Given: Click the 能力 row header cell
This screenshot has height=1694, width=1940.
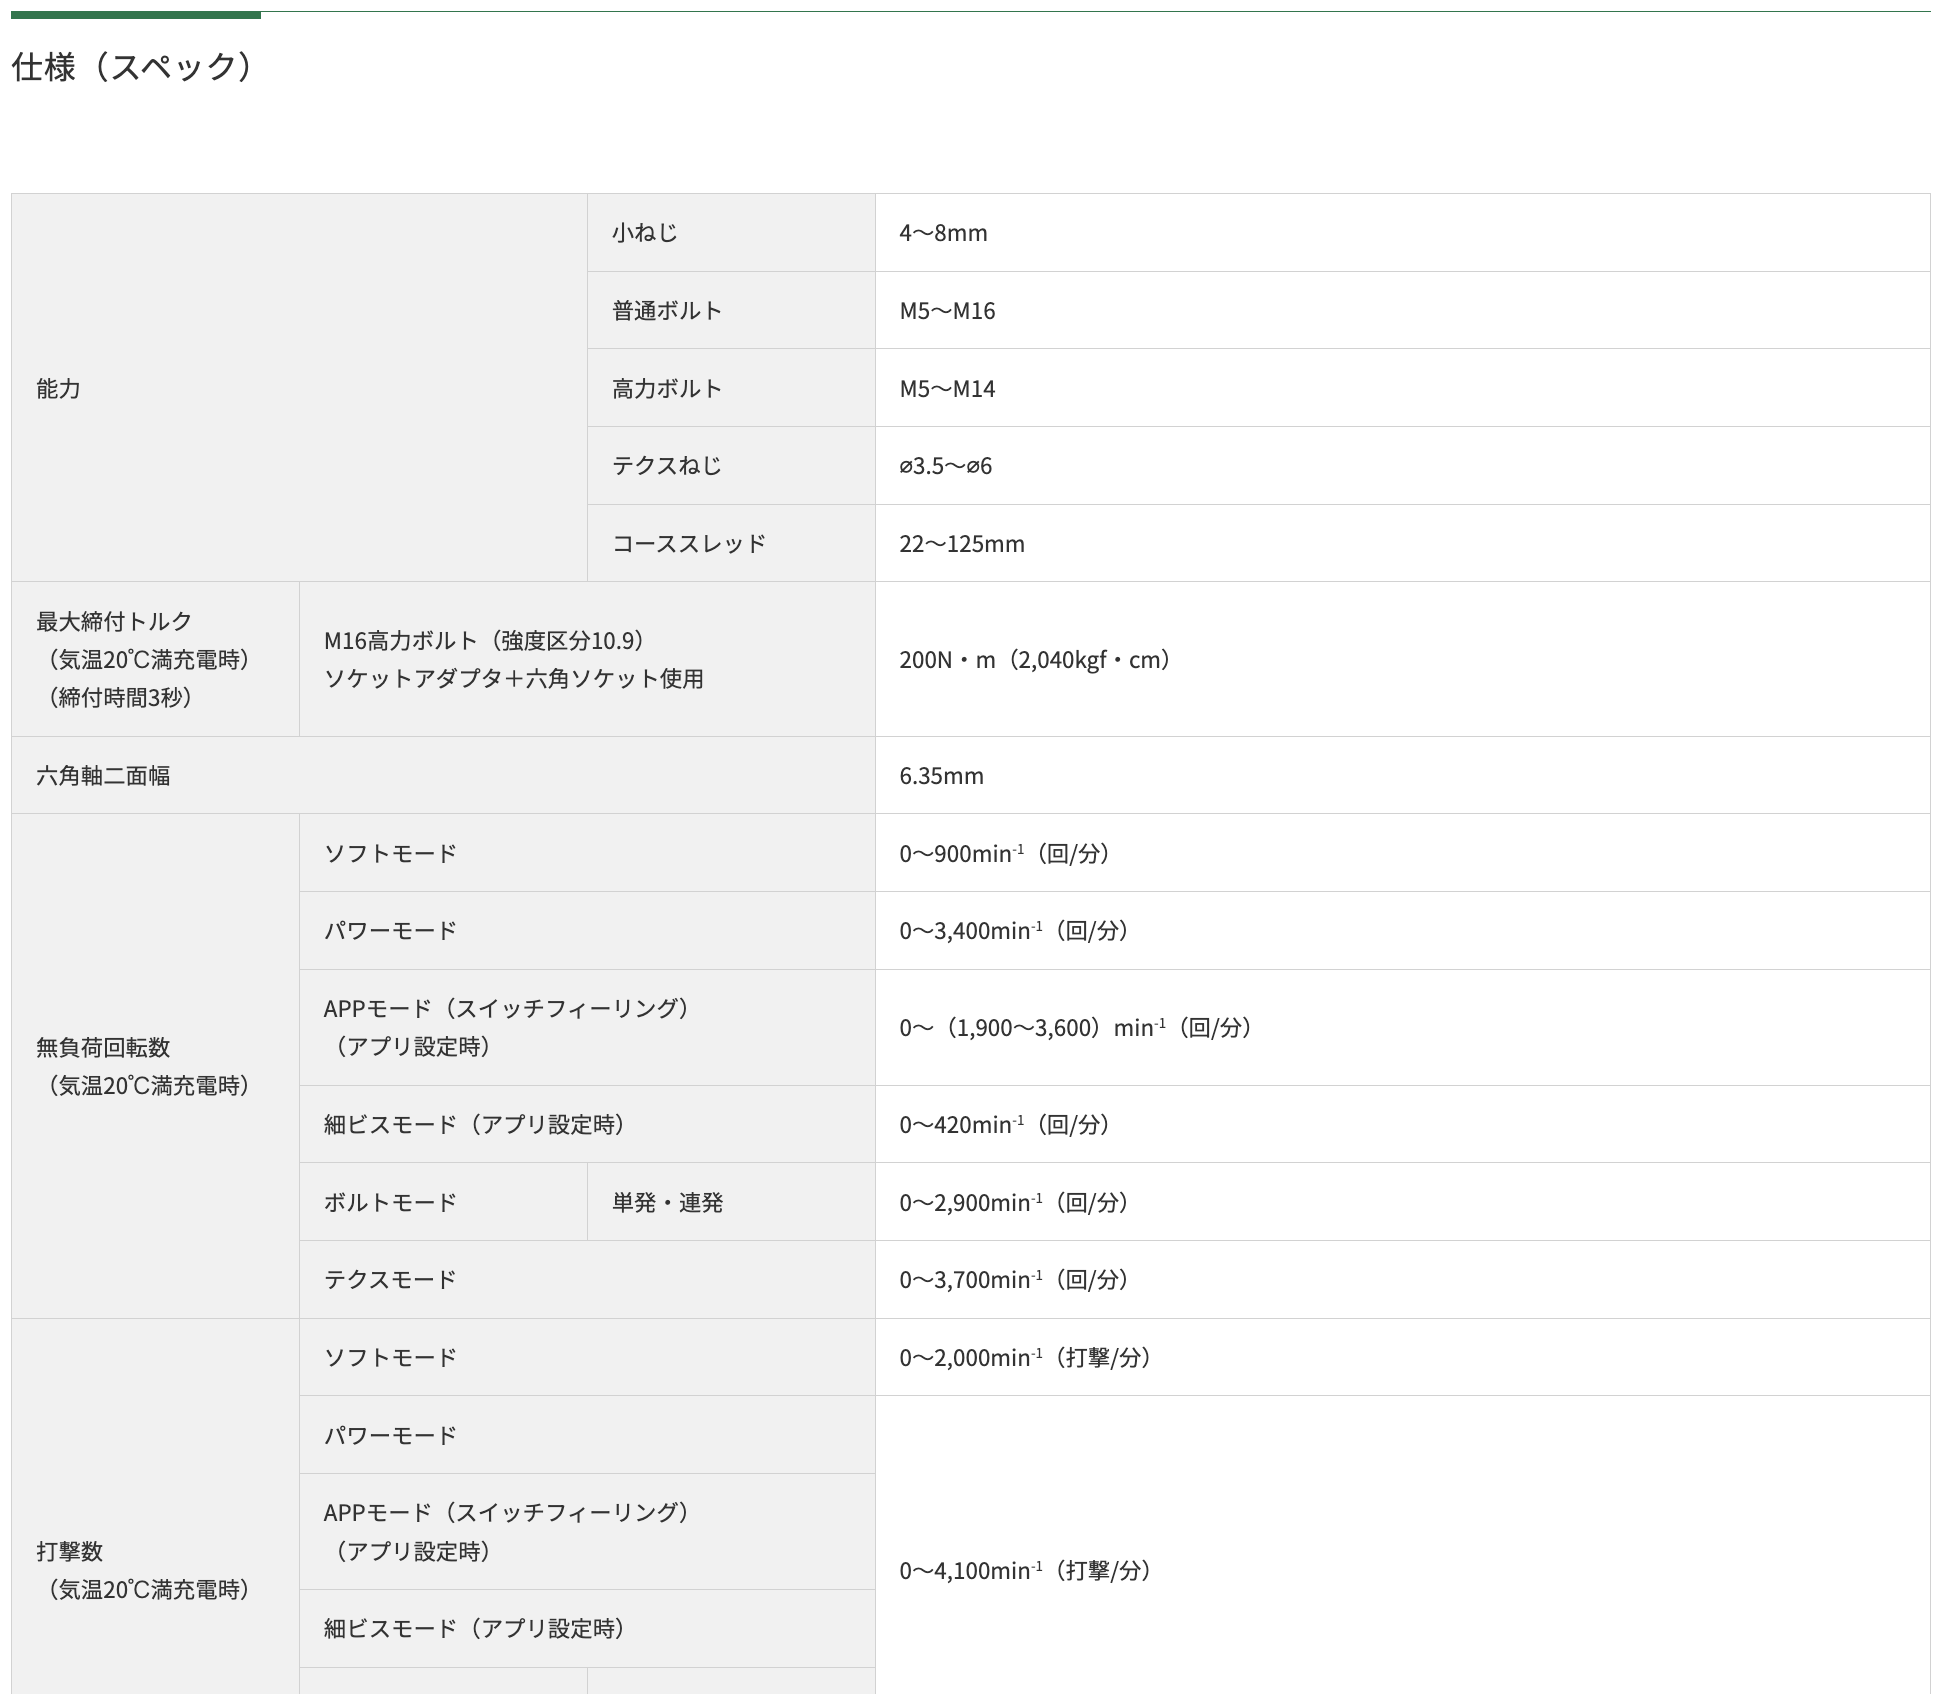Looking at the screenshot, I should pos(58,388).
